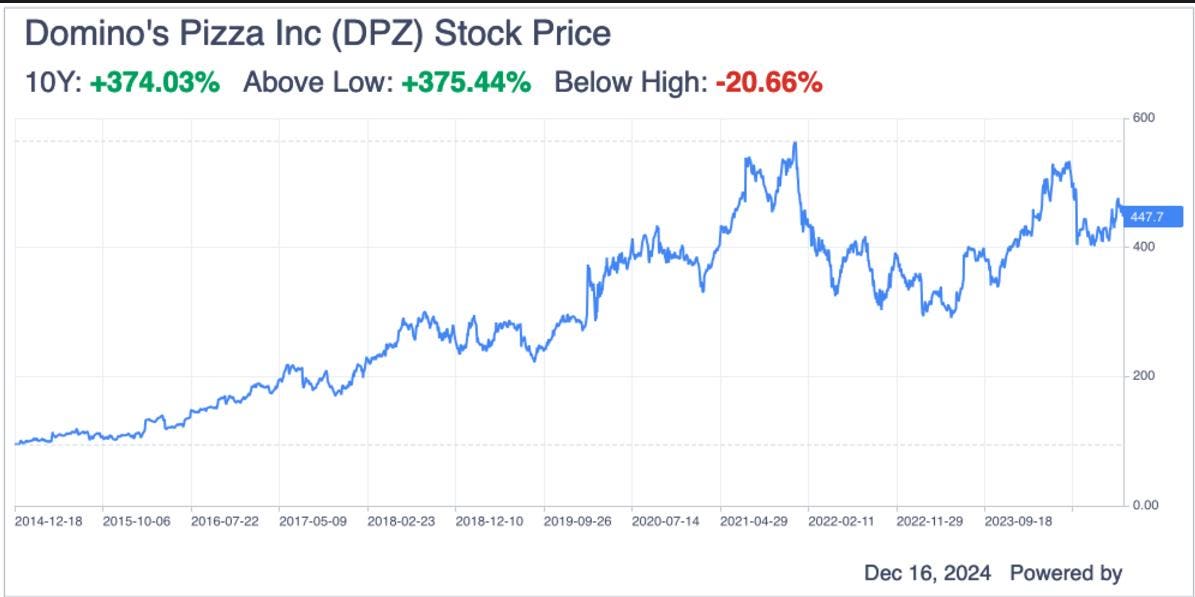Select the 2023-09-18 x-axis date

[x=1021, y=522]
